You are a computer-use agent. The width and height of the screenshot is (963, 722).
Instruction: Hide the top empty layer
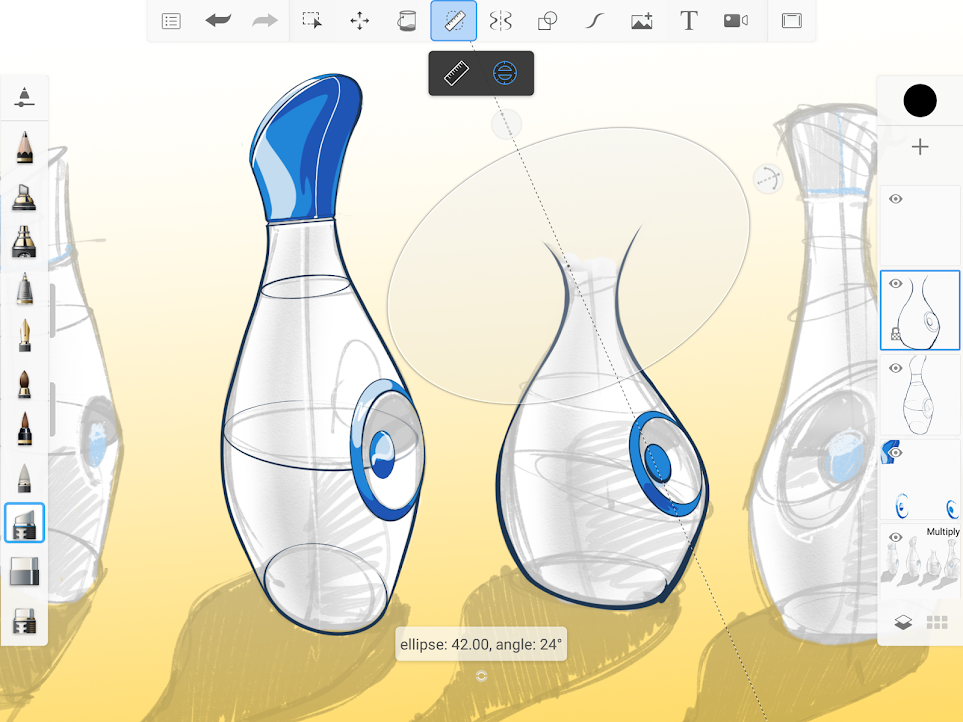894,199
